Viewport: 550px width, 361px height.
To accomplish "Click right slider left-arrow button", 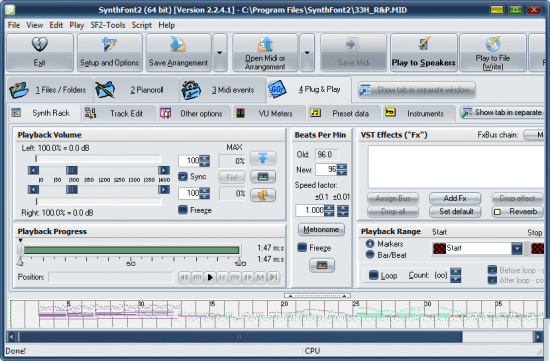I will click(x=34, y=189).
